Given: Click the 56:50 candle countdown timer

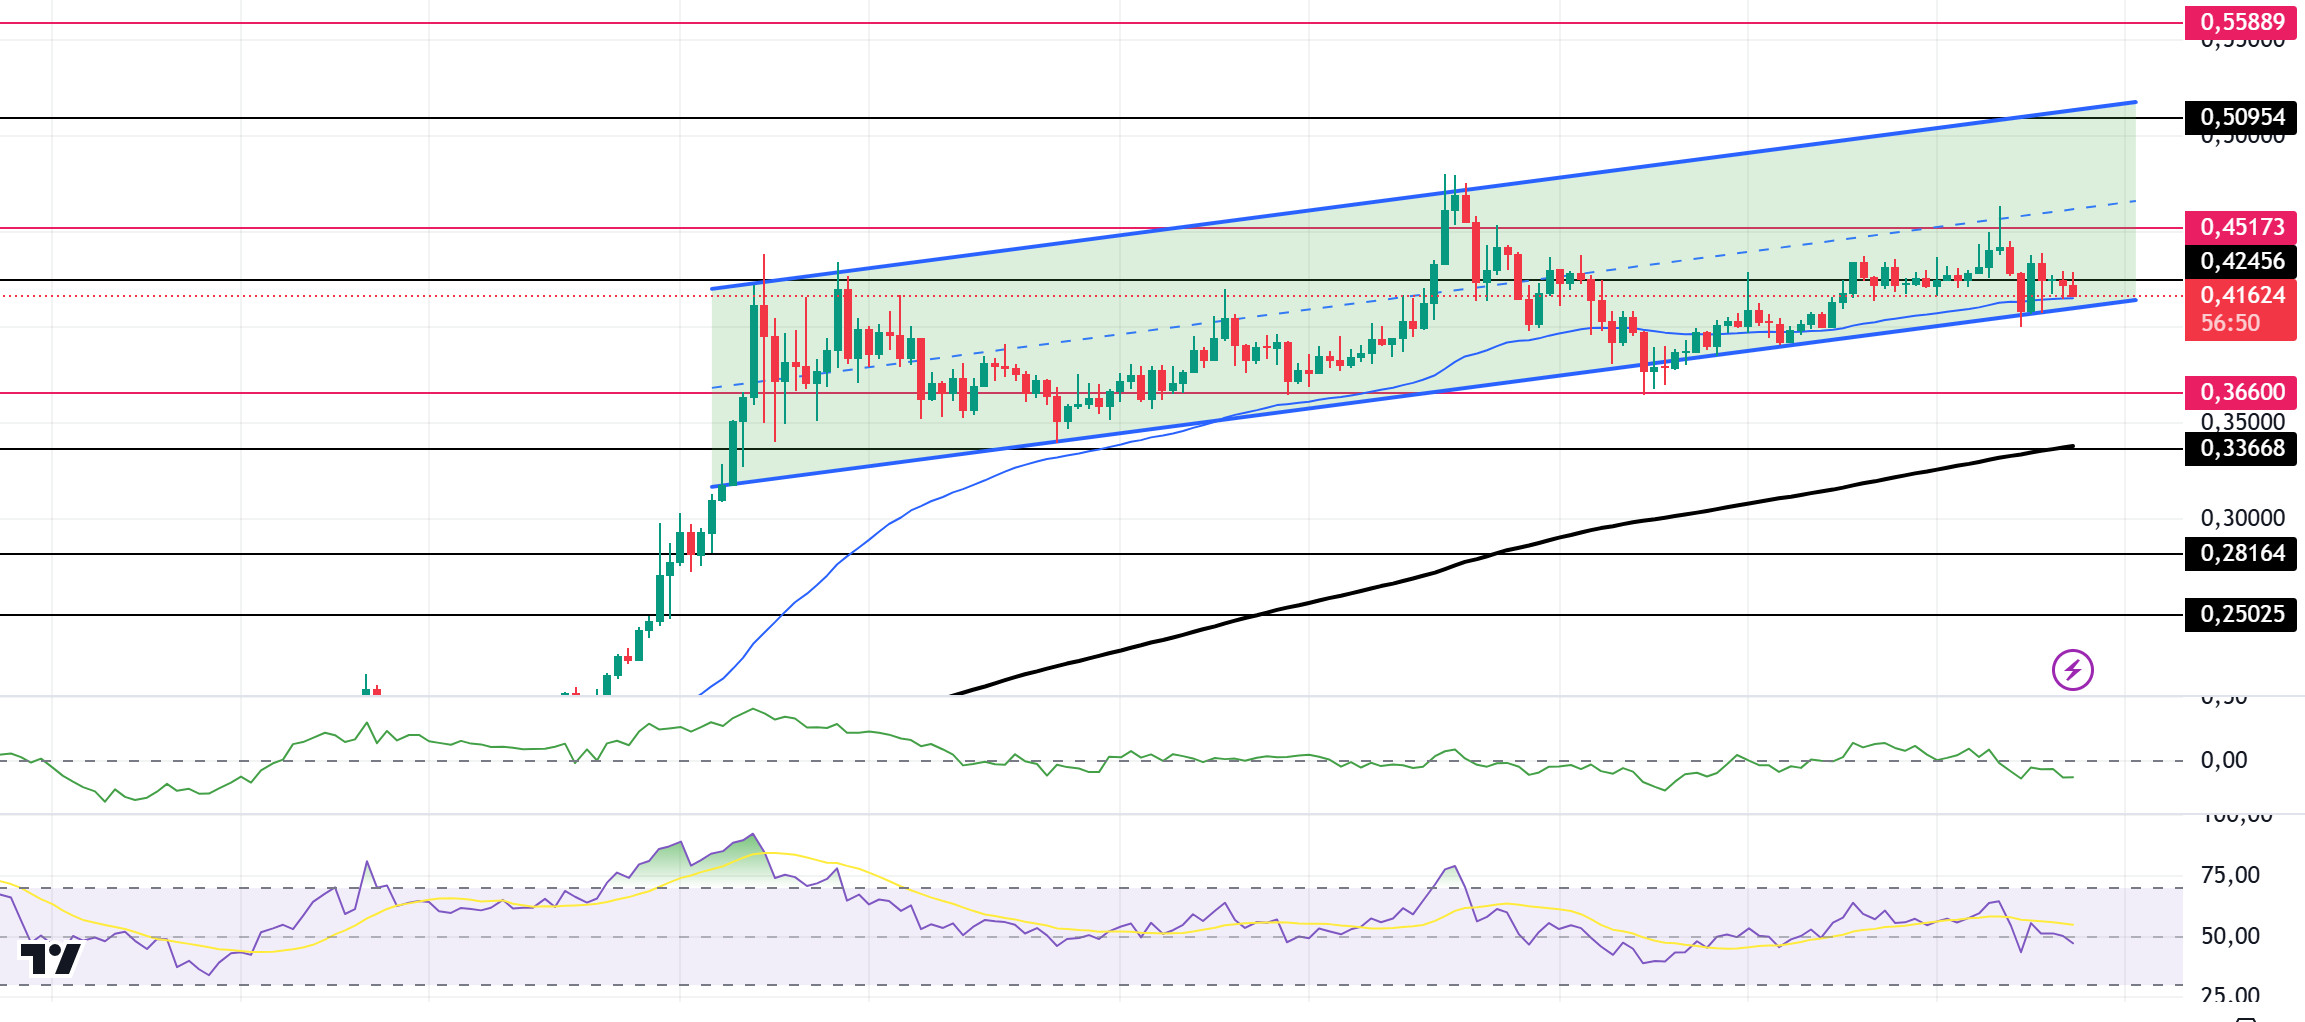Looking at the screenshot, I should [2230, 324].
